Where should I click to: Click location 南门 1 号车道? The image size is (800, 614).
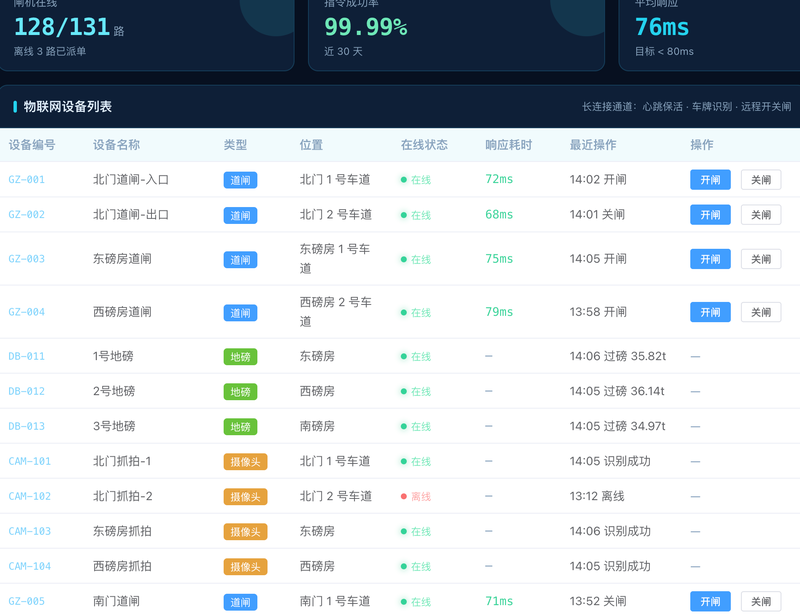pos(335,601)
